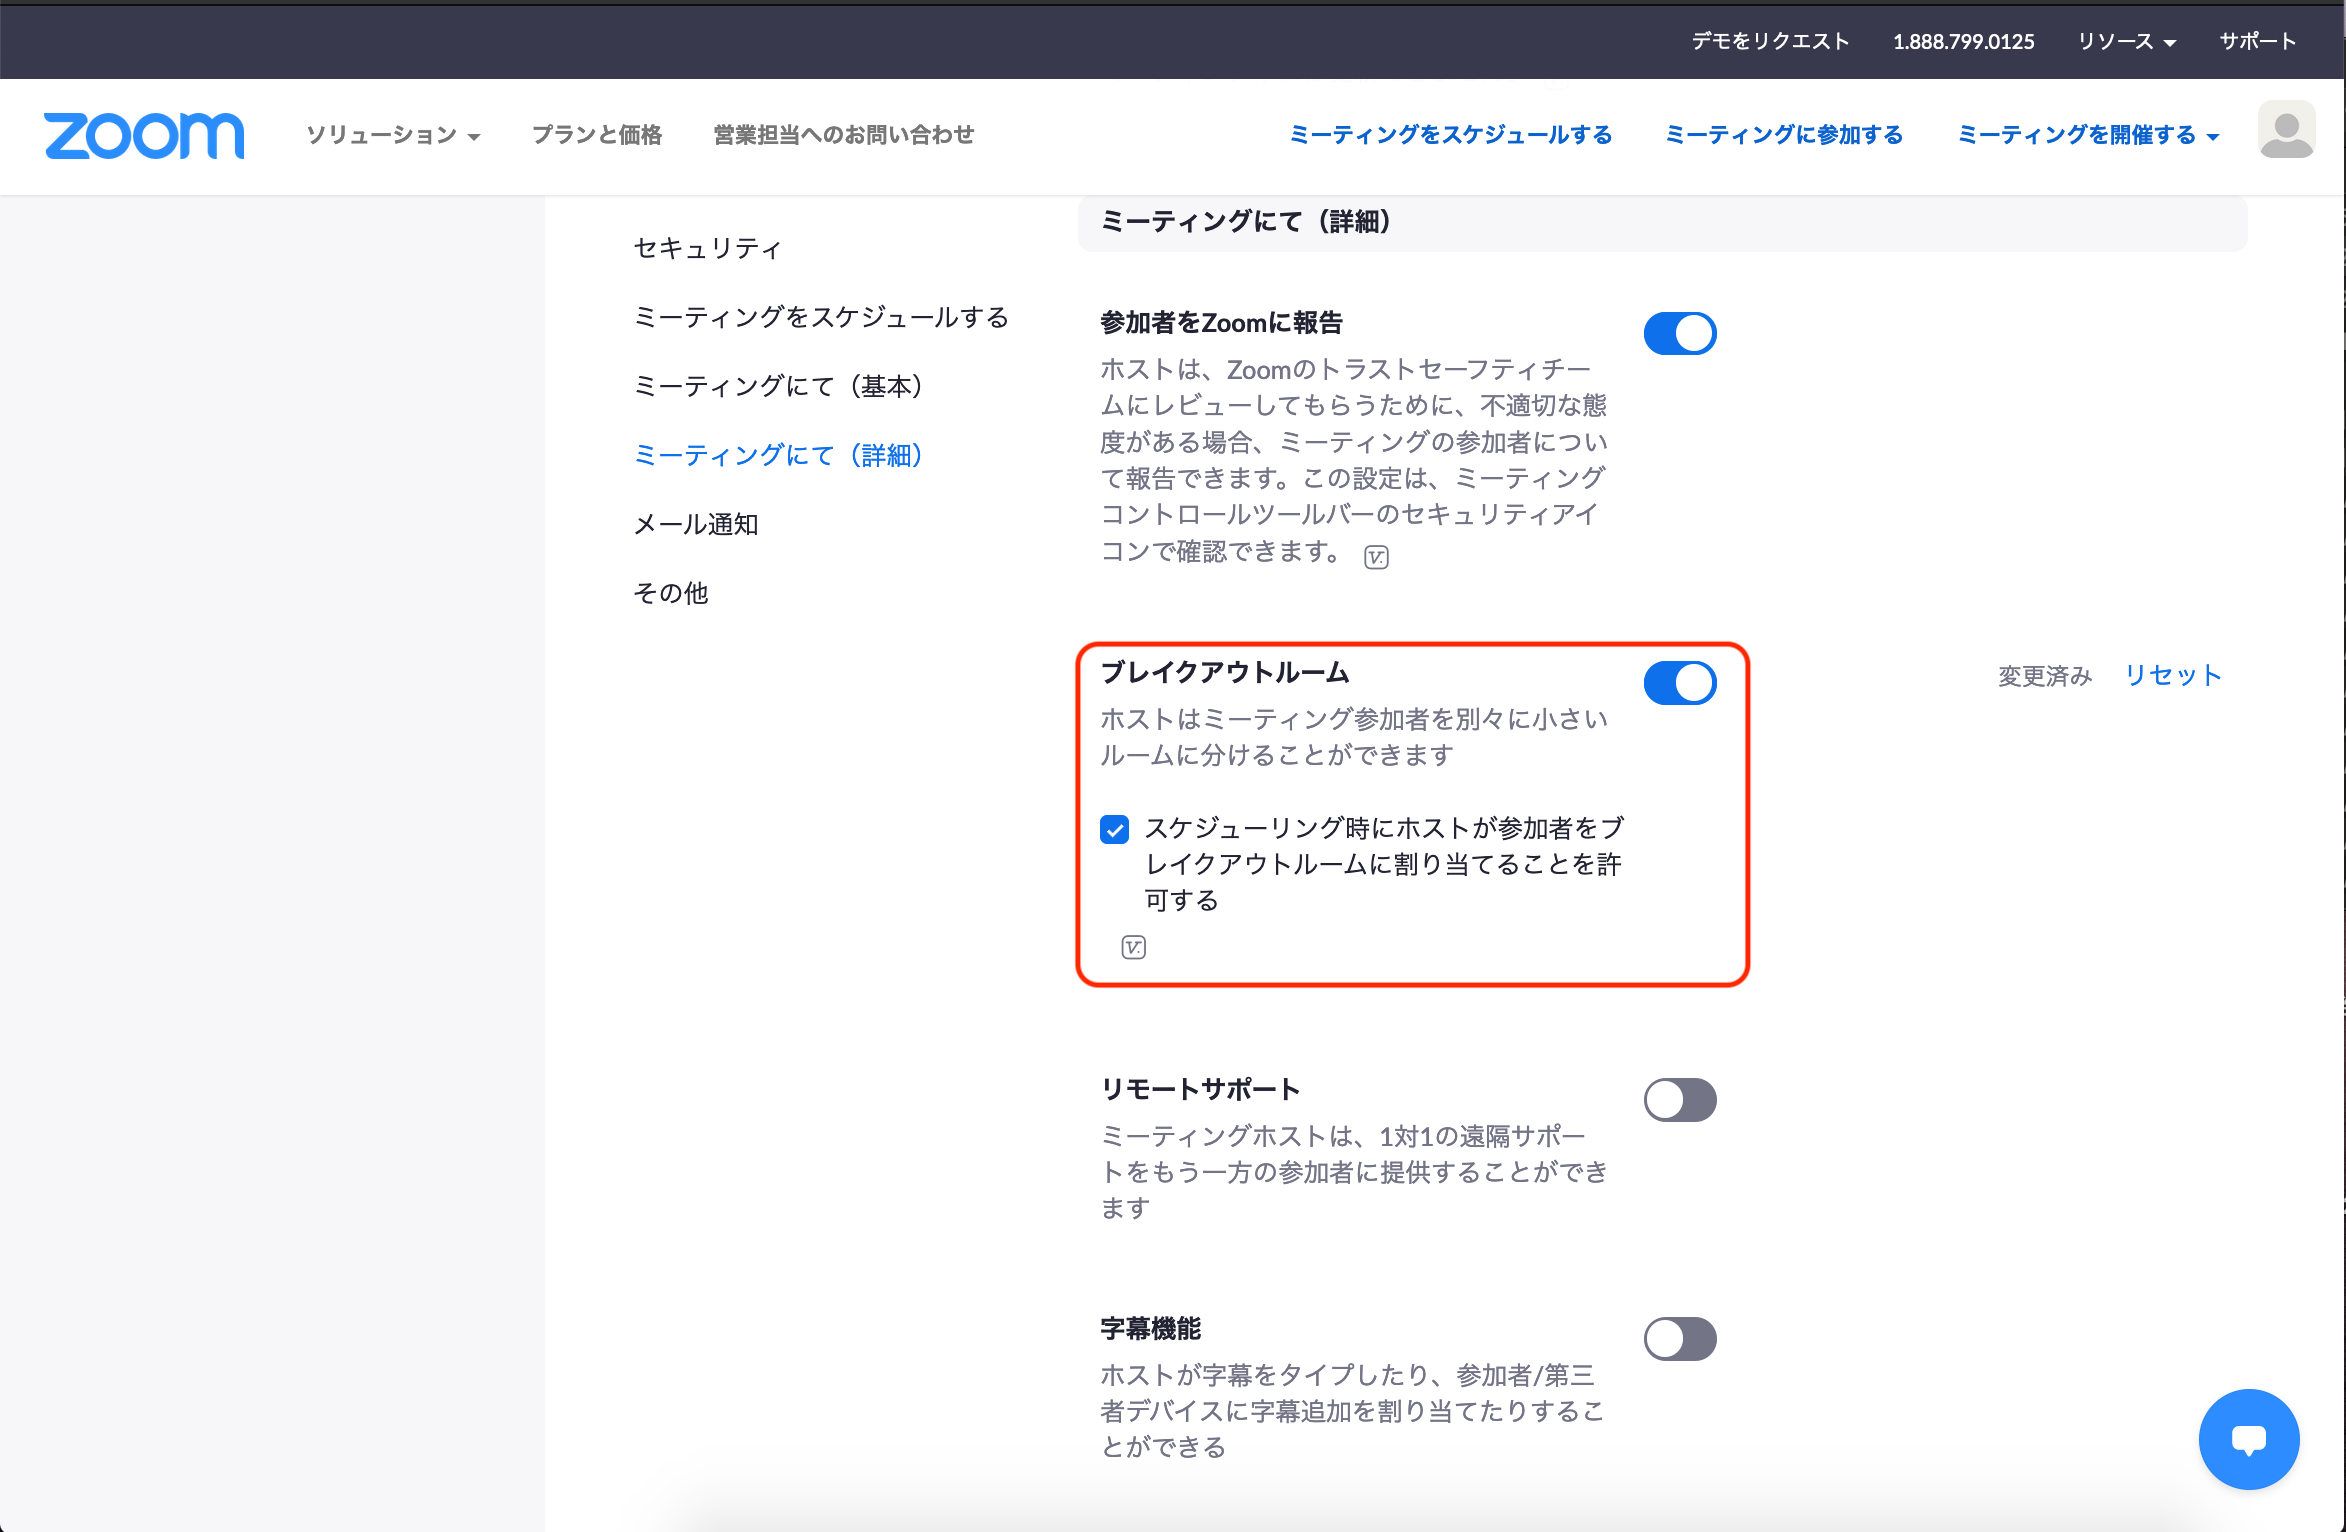Enable the リモートサポート toggle
Screen dimensions: 2346x1532
pyautogui.click(x=1680, y=1100)
